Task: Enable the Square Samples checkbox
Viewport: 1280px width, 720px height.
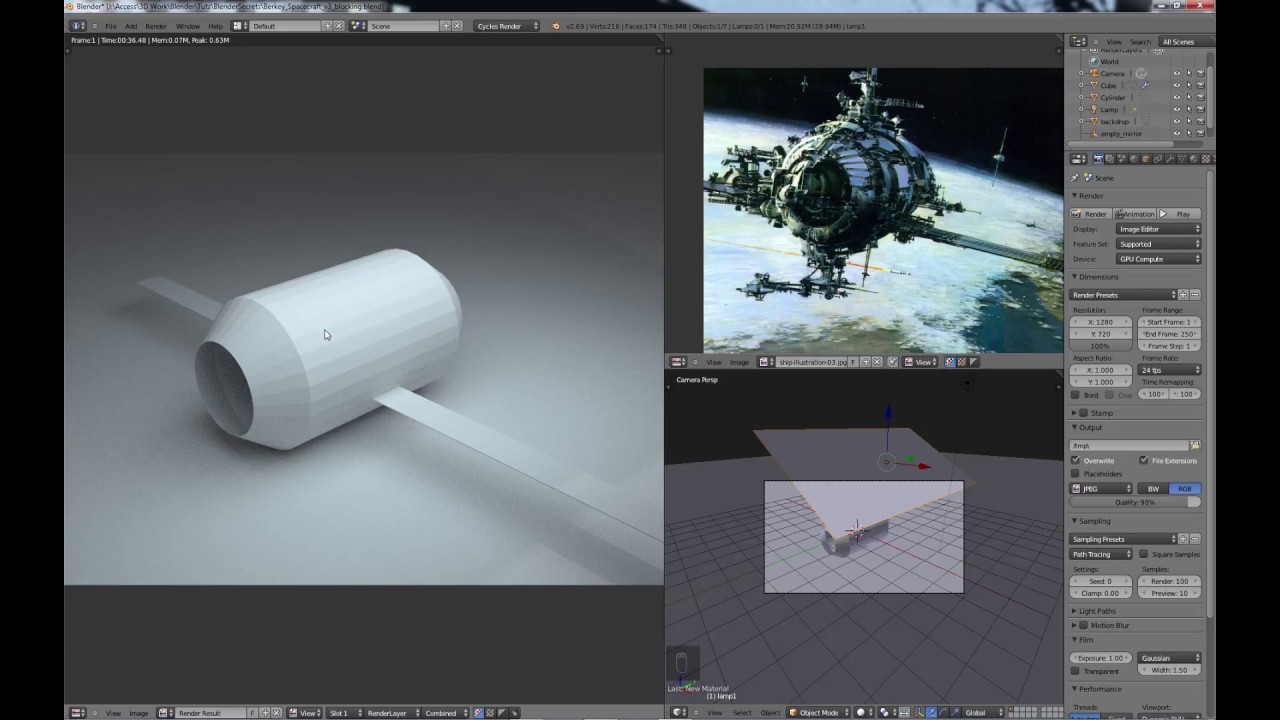Action: [x=1144, y=554]
